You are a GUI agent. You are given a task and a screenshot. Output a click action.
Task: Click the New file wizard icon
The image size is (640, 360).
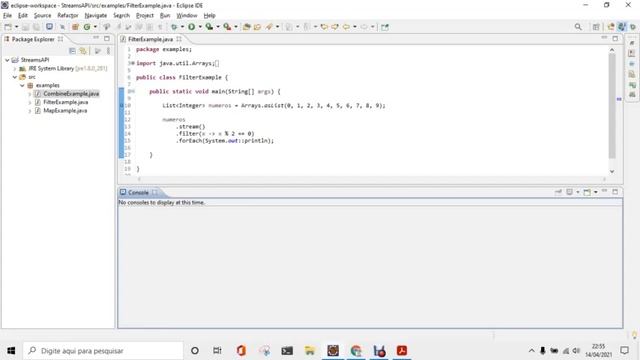point(8,27)
